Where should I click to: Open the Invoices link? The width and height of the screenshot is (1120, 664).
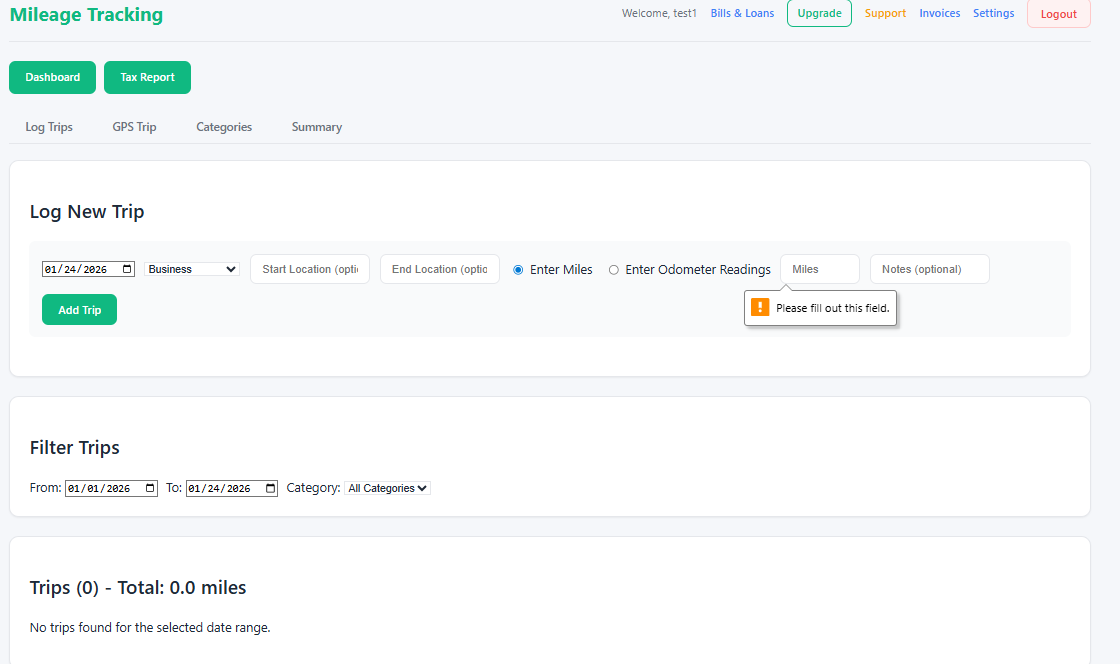[x=939, y=13]
